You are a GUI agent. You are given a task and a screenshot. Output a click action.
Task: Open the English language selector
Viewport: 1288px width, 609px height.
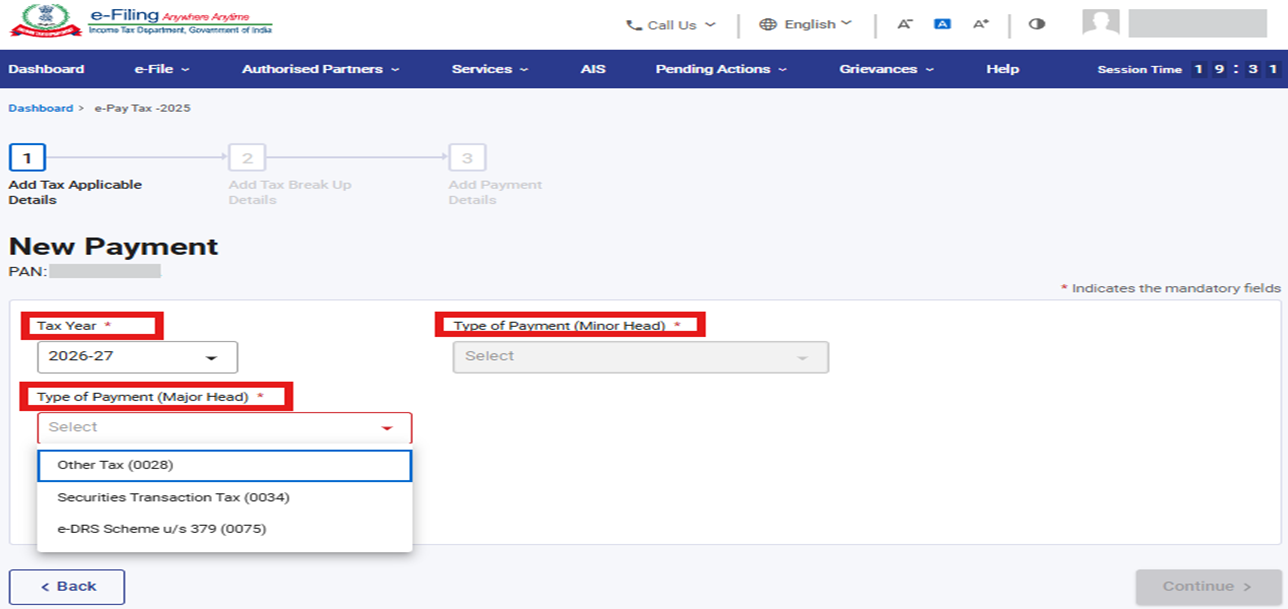(x=806, y=24)
